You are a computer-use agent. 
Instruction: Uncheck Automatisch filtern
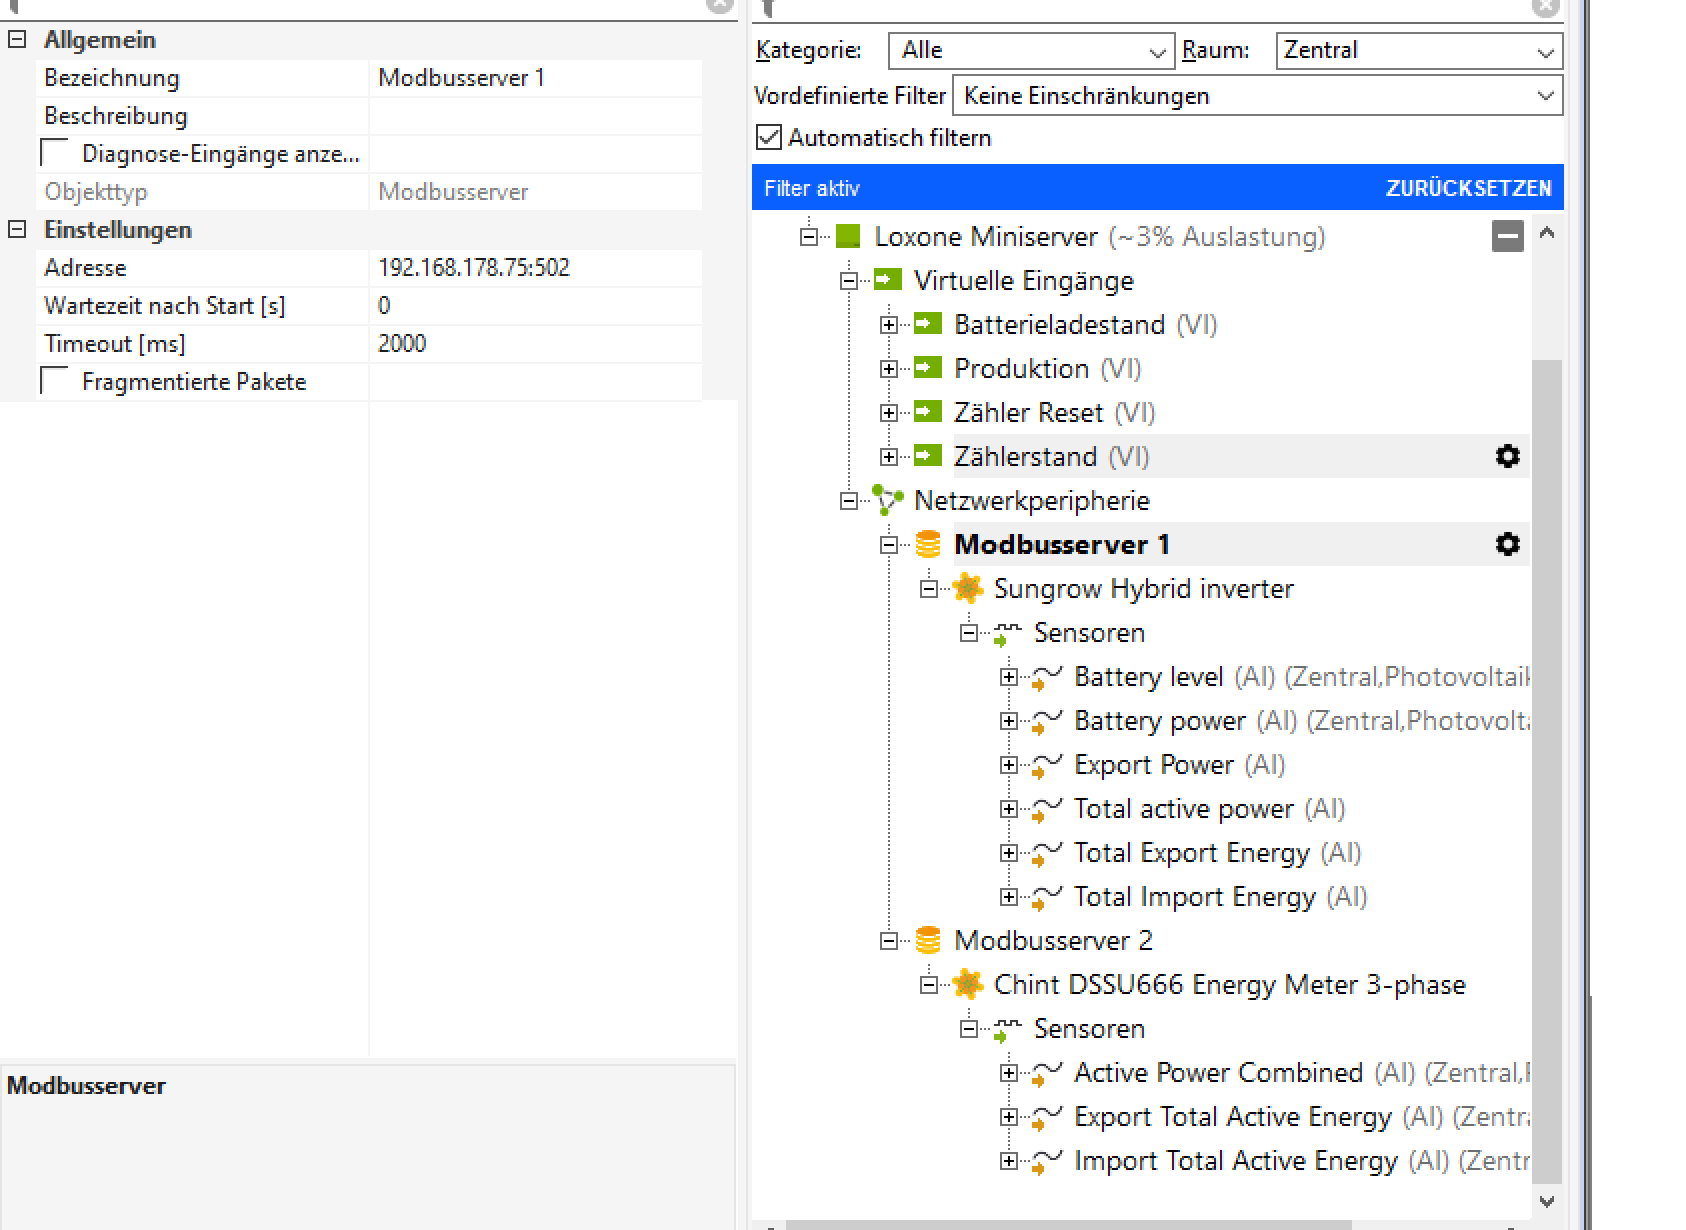point(769,137)
